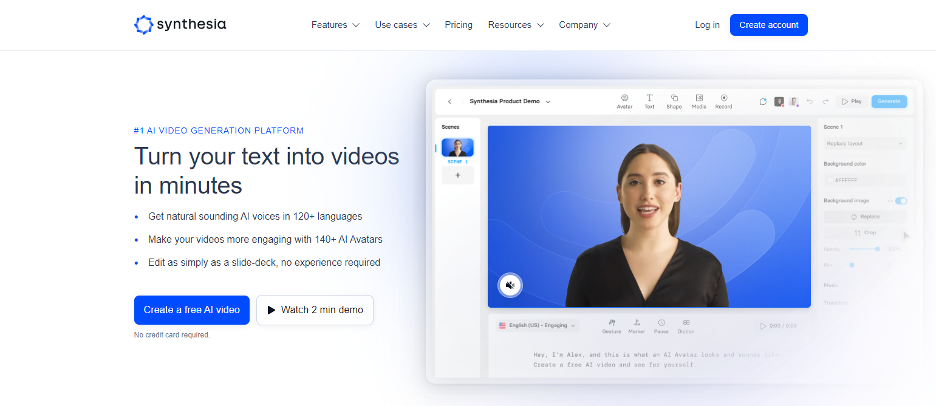Screen dimensions: 936x406
Task: Unmute the video with the speaker icon
Action: (x=510, y=285)
